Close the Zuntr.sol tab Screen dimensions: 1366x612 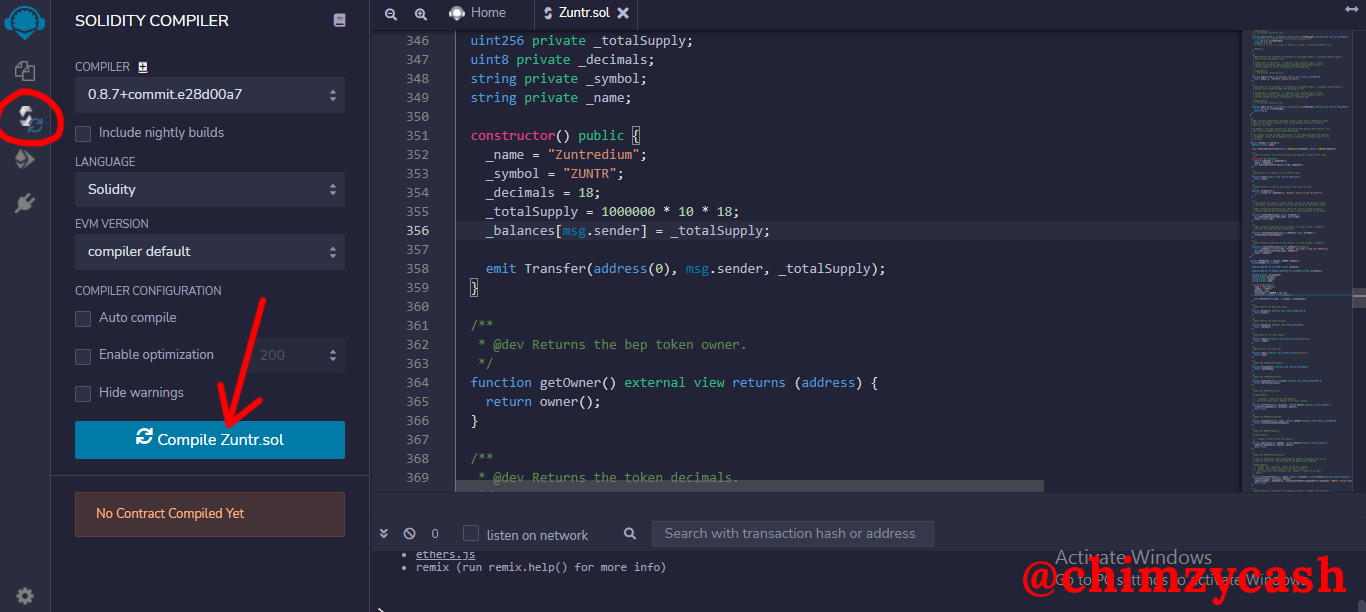click(623, 13)
